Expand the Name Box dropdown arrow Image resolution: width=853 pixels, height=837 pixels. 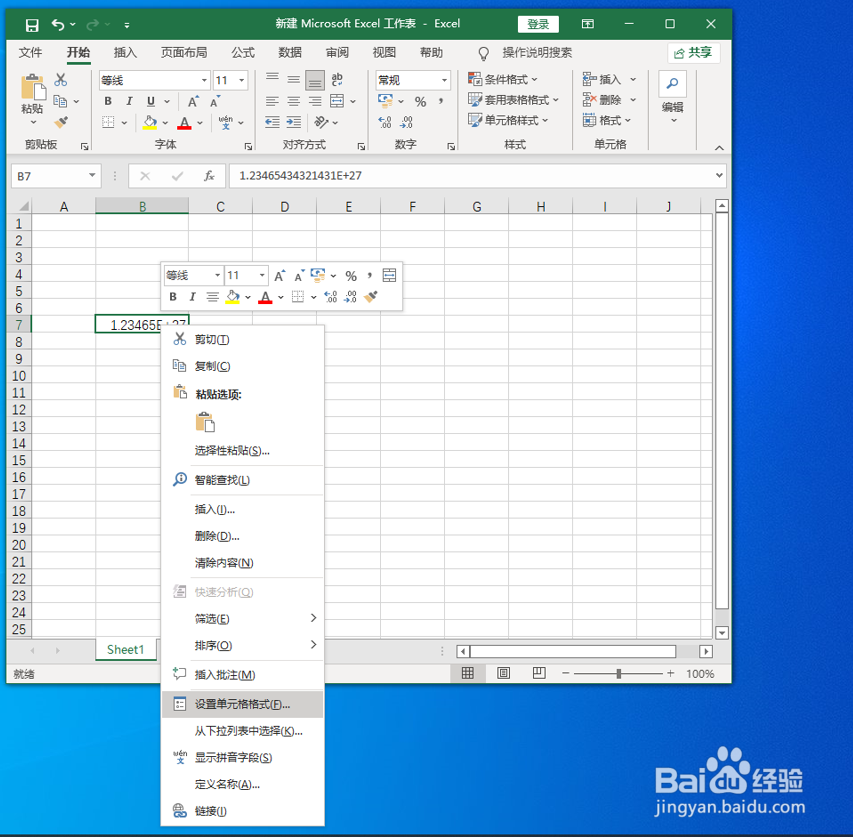pos(92,175)
